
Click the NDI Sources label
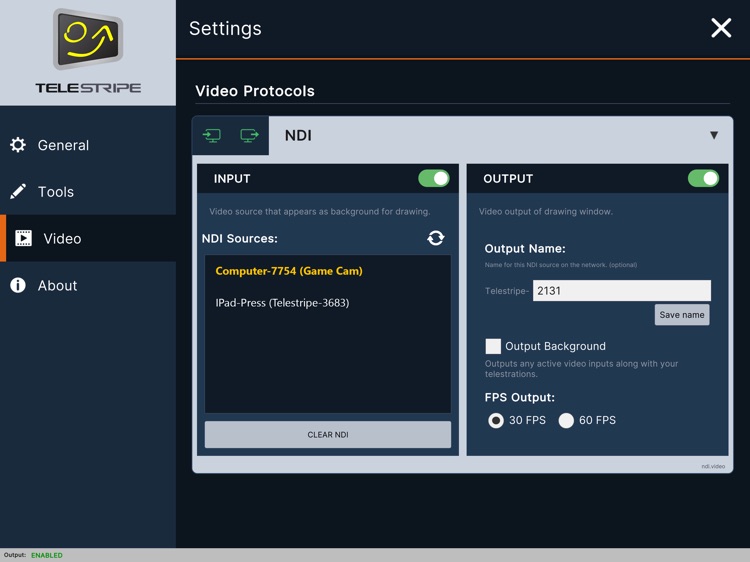click(x=240, y=238)
